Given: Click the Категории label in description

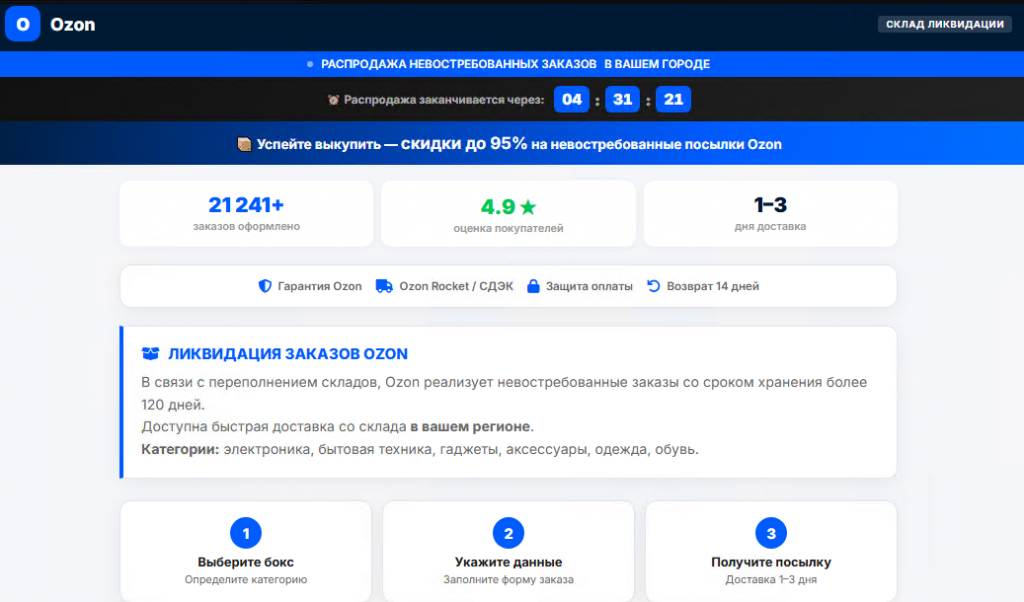Looking at the screenshot, I should [x=180, y=449].
